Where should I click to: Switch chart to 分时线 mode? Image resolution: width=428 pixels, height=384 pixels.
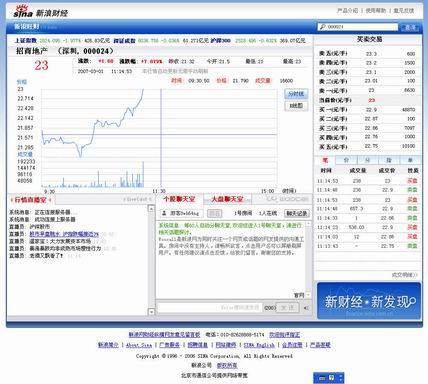[296, 94]
